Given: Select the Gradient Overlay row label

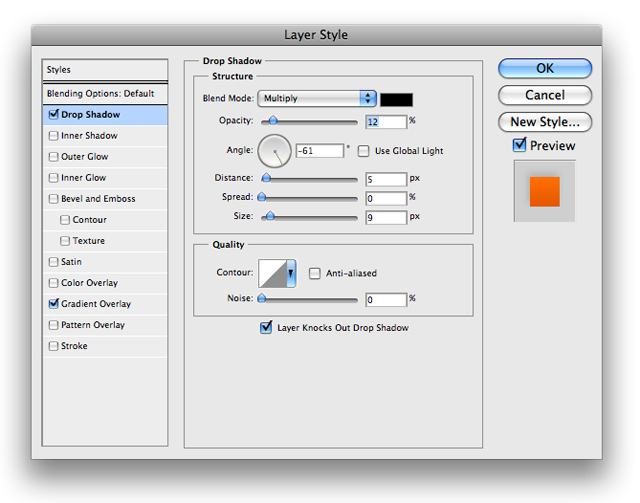Looking at the screenshot, I should [96, 304].
